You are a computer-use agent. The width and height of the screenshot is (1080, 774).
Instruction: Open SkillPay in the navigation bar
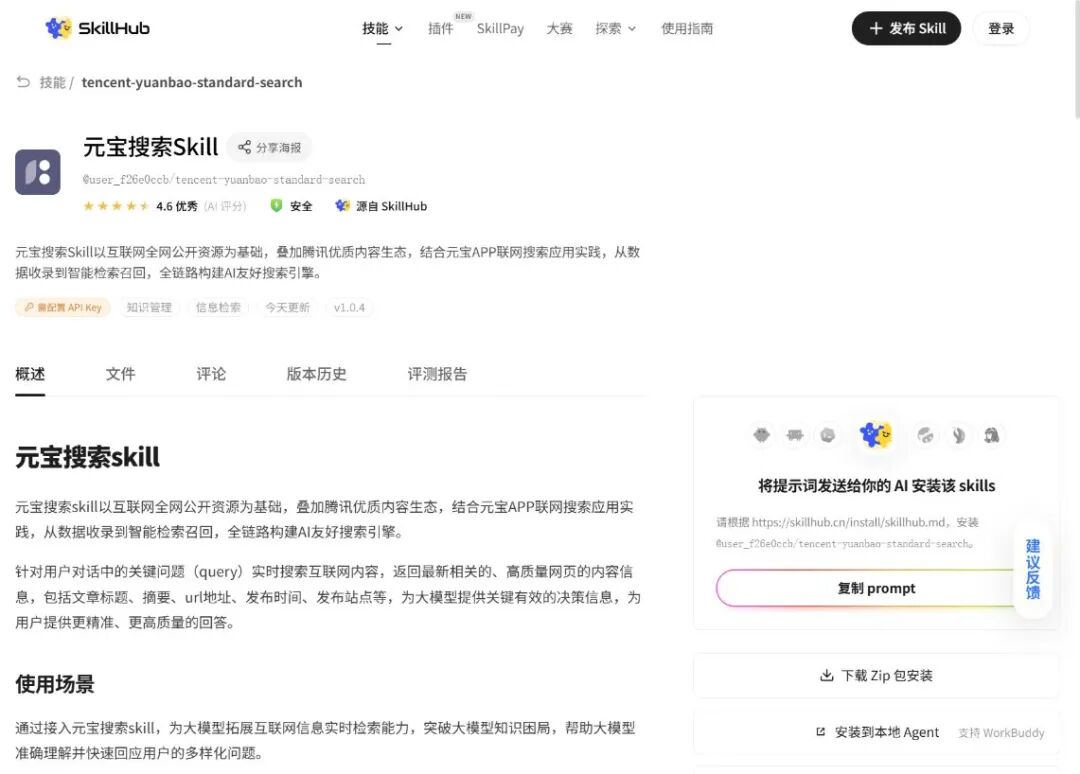500,28
